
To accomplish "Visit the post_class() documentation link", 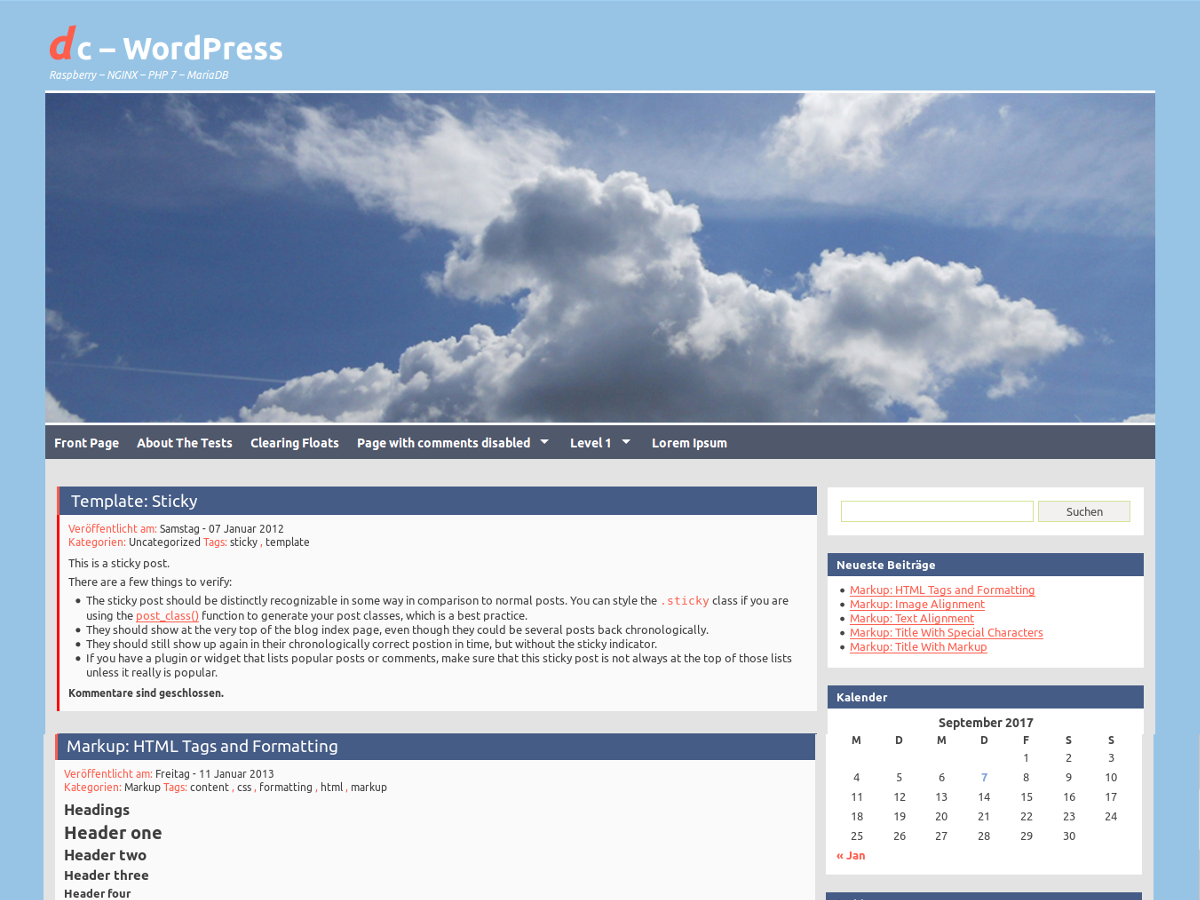I will [166, 615].
